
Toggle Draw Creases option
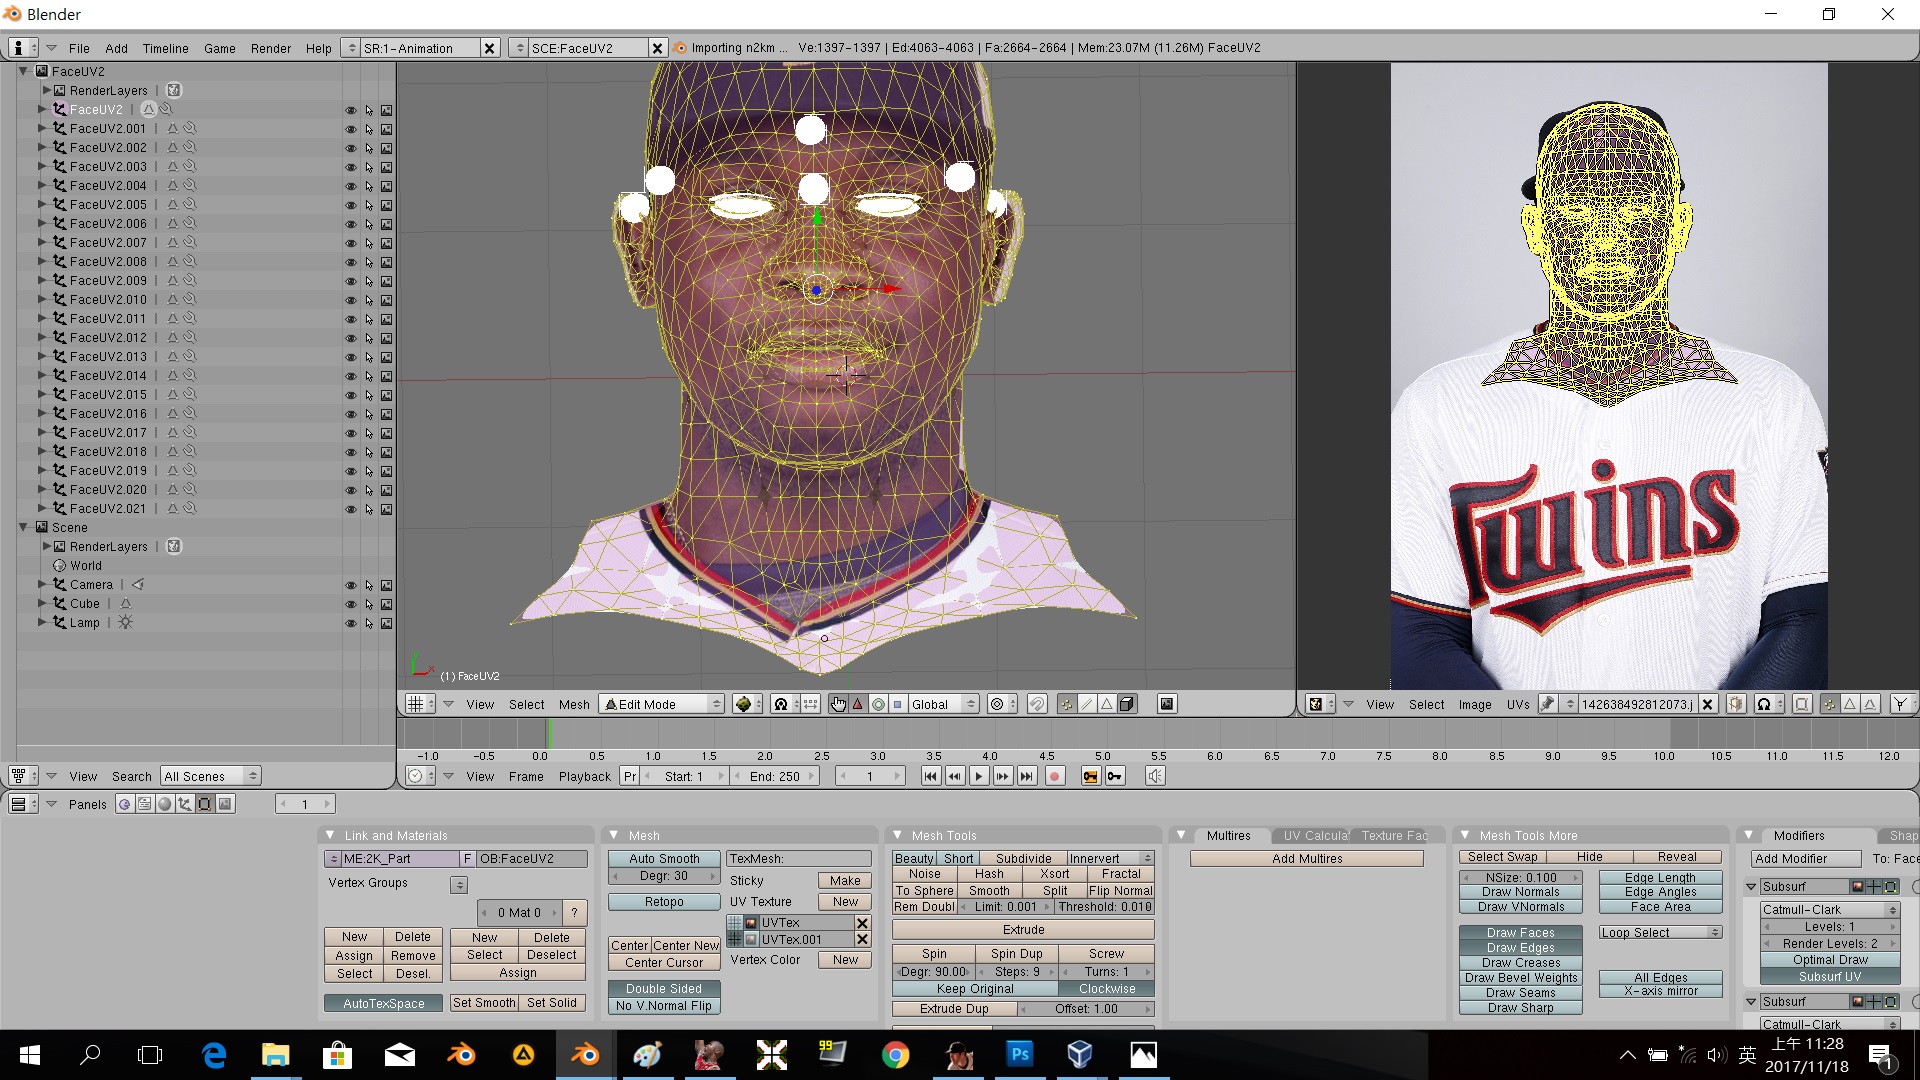pos(1520,962)
